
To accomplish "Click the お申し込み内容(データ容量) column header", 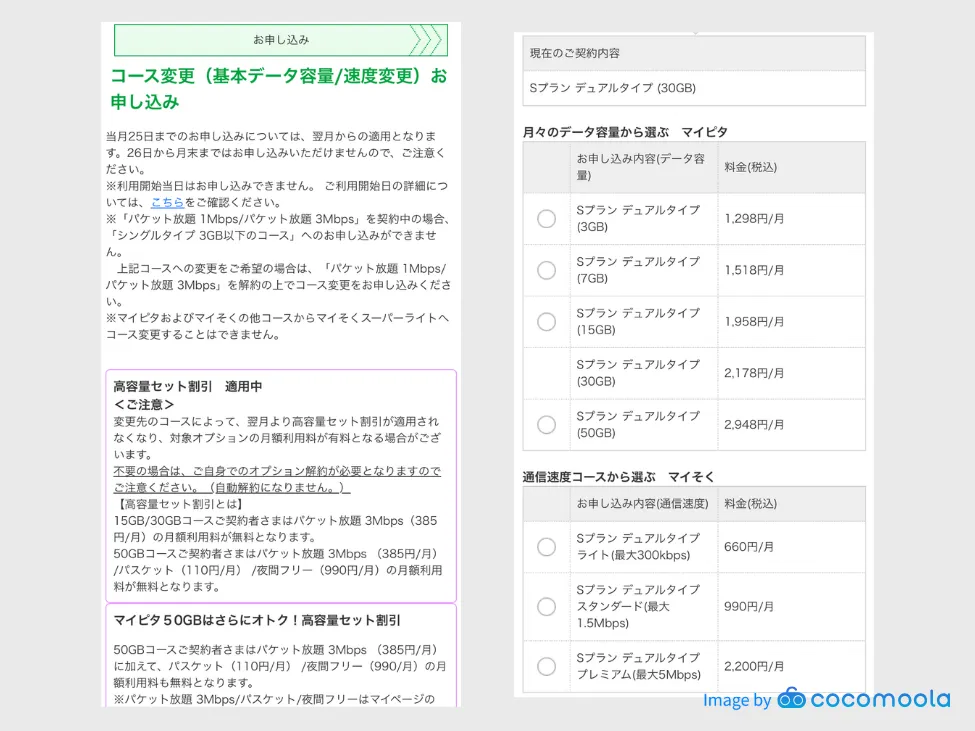I will (x=644, y=167).
